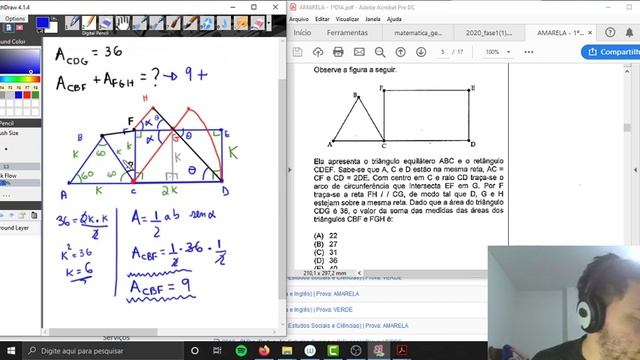
Task: Open the Ajuda menu in Acrobat
Action: click(394, 19)
